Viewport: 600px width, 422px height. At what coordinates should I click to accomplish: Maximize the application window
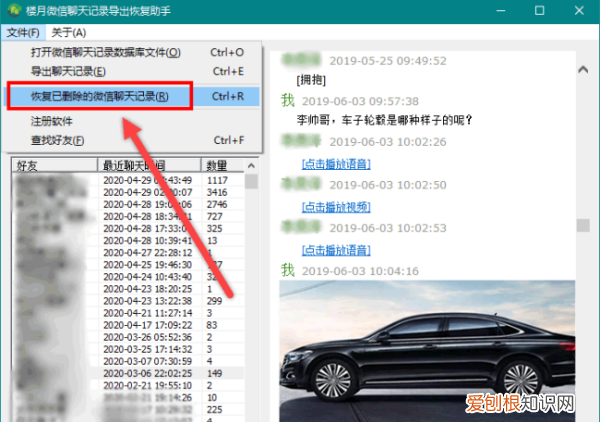(x=540, y=11)
